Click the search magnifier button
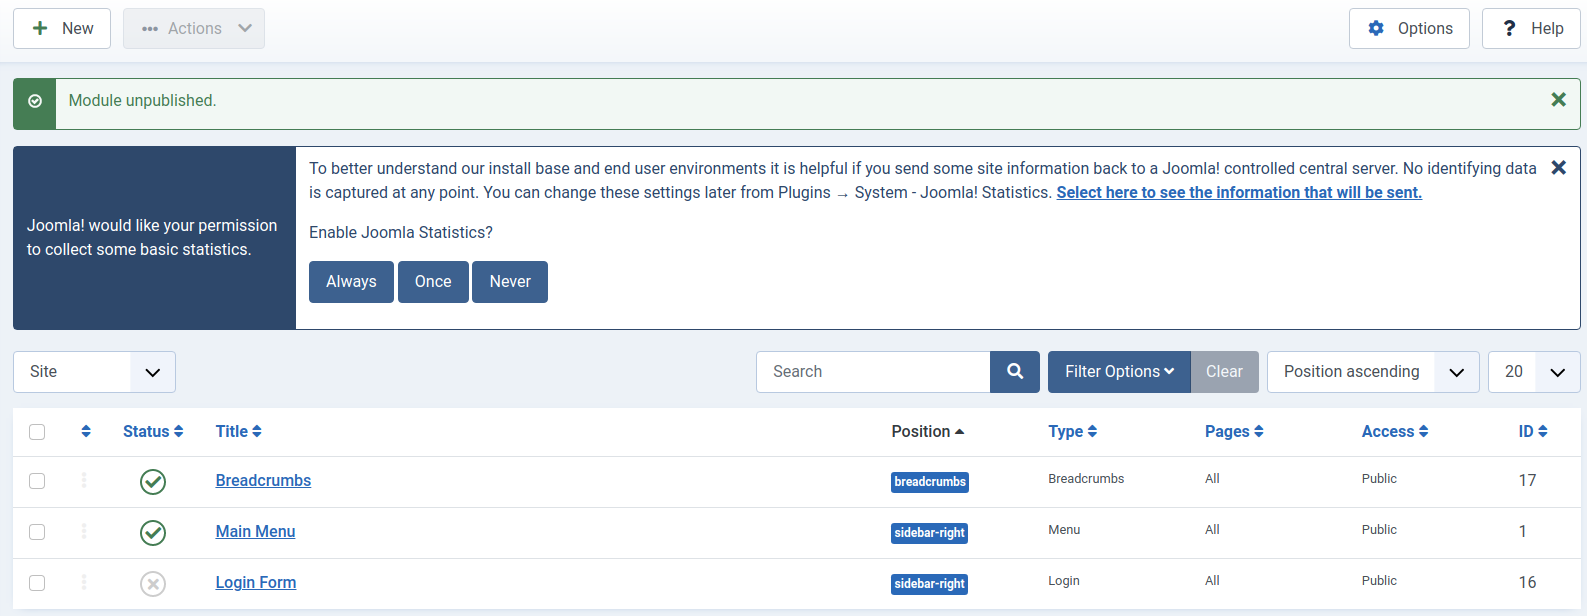Image resolution: width=1587 pixels, height=616 pixels. point(1015,372)
